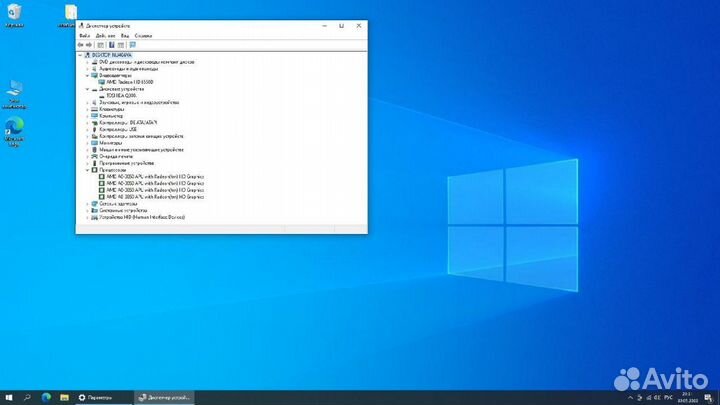The width and height of the screenshot is (720, 405).
Task: Expand Звуковые, игровые и видеоустройства arrow
Action: tap(87, 102)
